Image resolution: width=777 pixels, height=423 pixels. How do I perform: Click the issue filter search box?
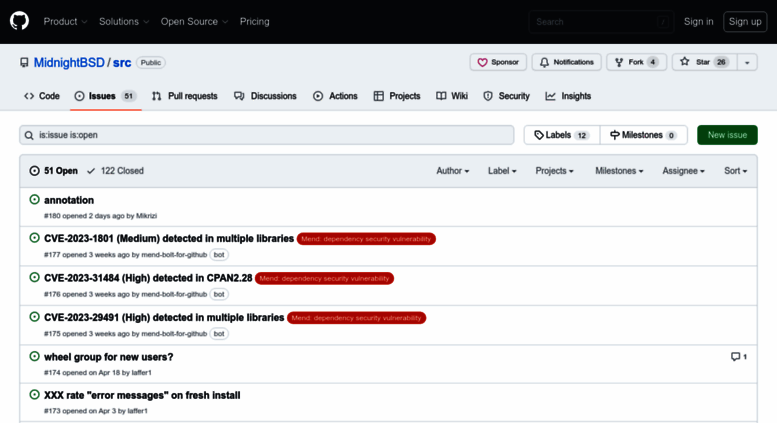pos(267,135)
